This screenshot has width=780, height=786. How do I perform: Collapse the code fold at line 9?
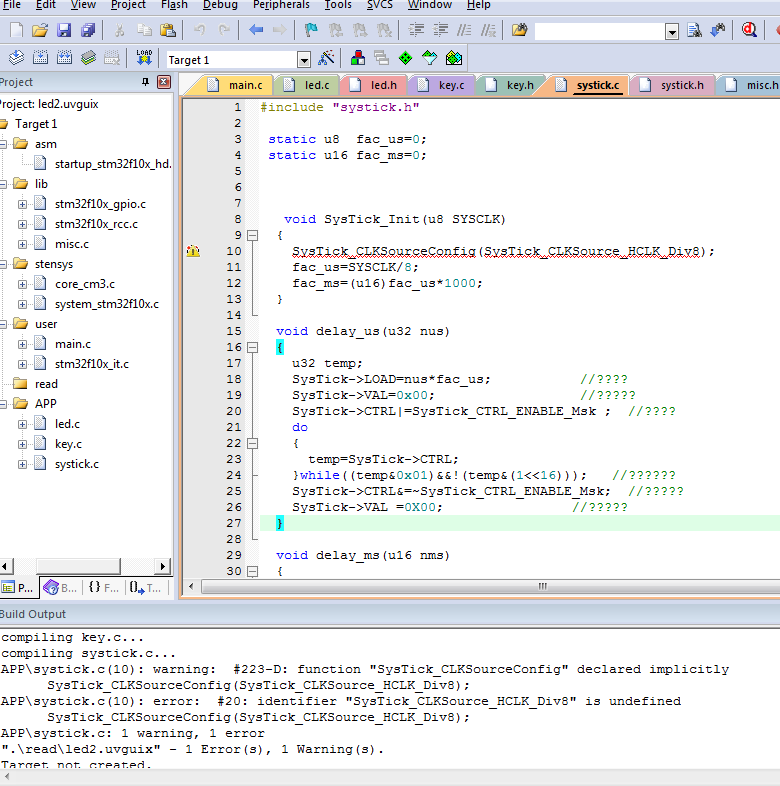(253, 235)
